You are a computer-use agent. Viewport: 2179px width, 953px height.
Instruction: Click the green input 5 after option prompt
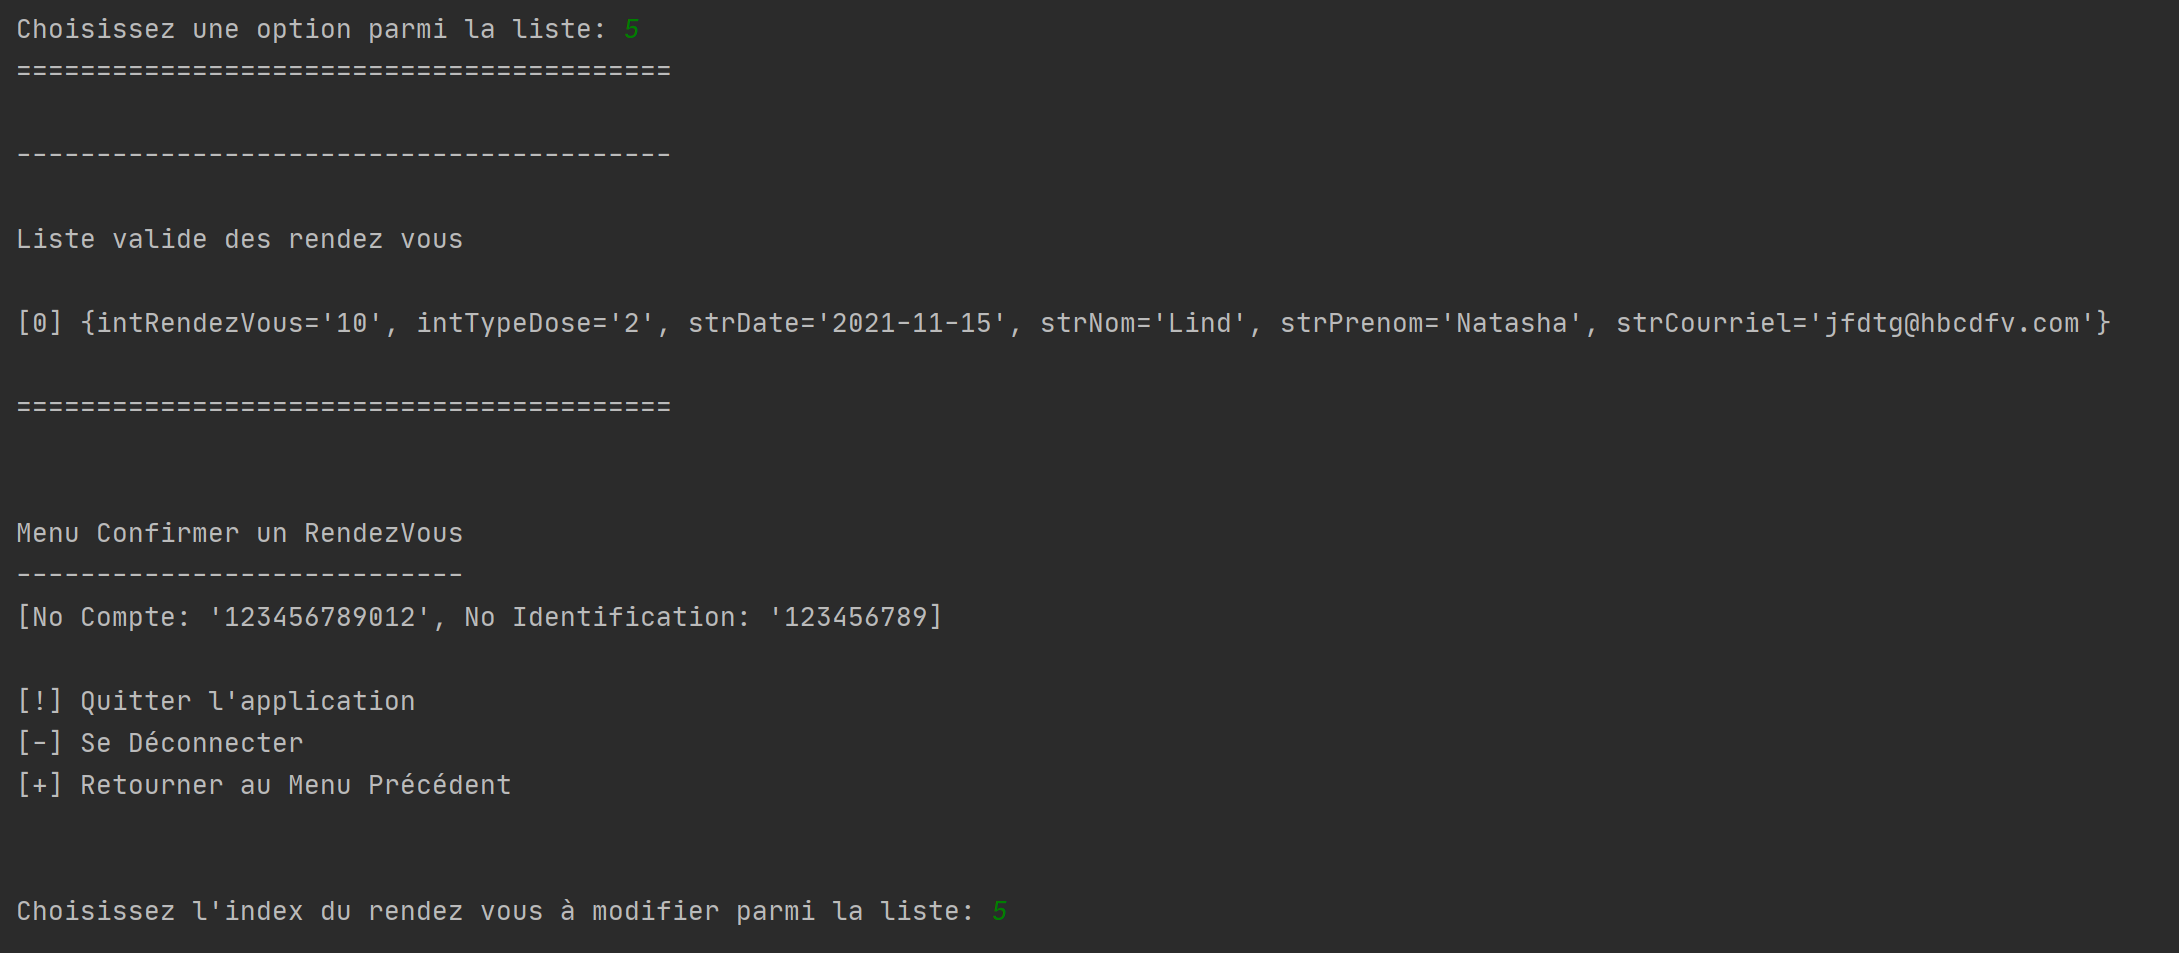pos(632,30)
